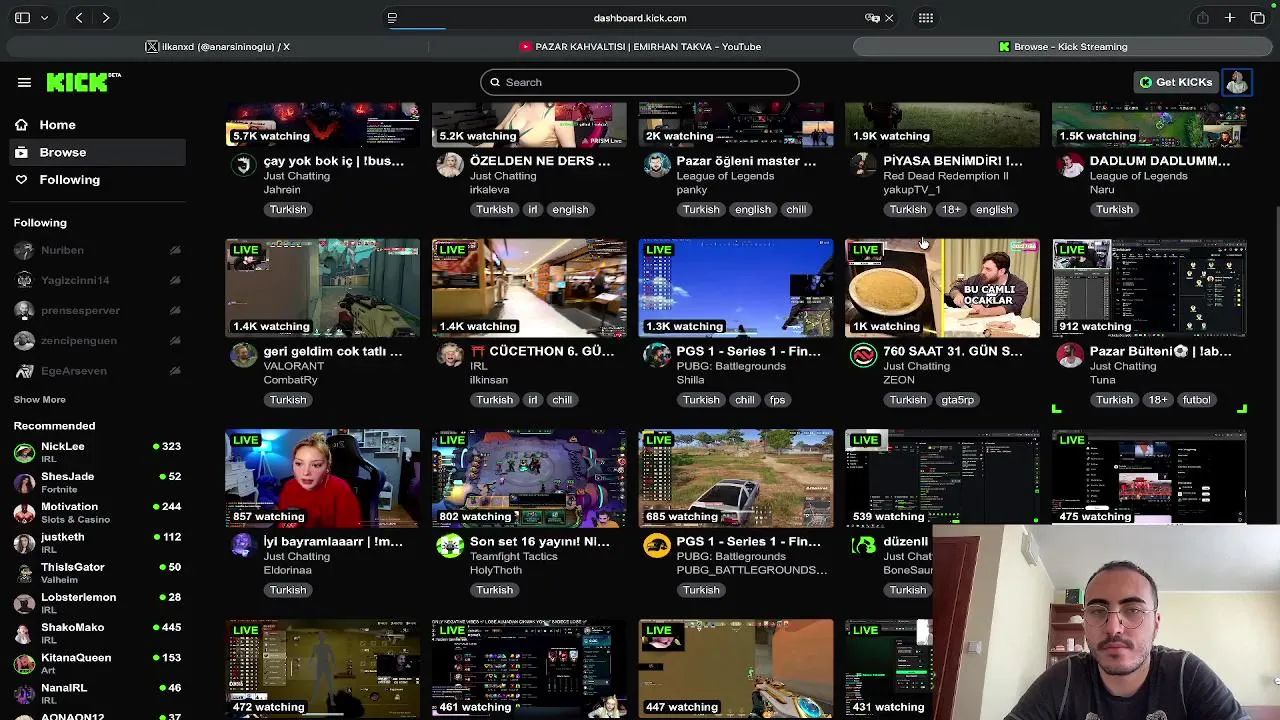
Task: Open the hamburger menu beside Kick logo
Action: point(24,82)
